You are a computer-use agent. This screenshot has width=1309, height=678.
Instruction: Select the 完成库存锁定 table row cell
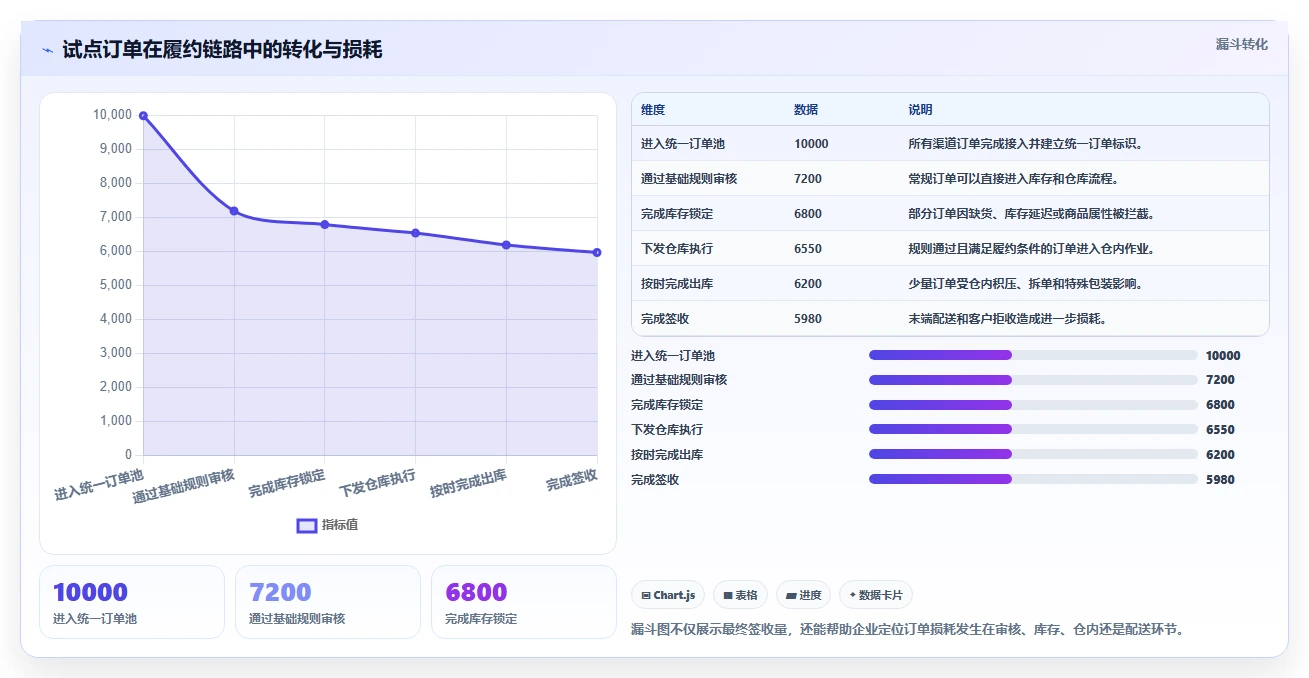[677, 214]
